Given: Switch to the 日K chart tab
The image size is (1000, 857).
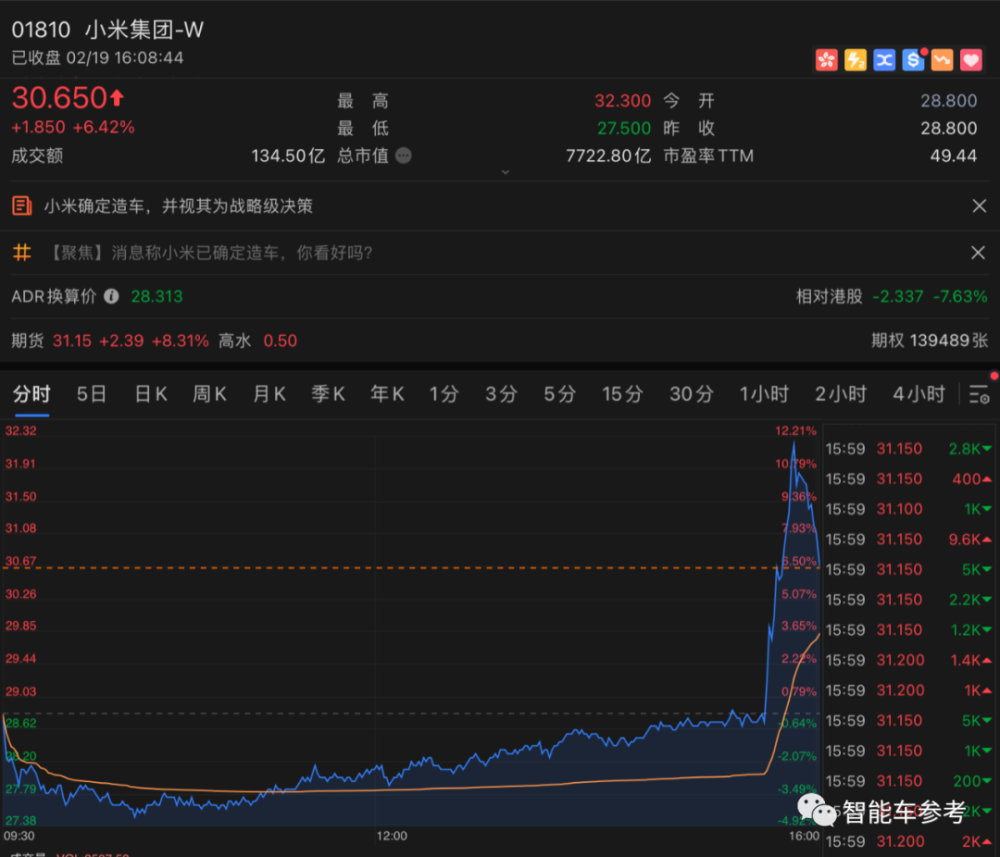Looking at the screenshot, I should tap(151, 395).
